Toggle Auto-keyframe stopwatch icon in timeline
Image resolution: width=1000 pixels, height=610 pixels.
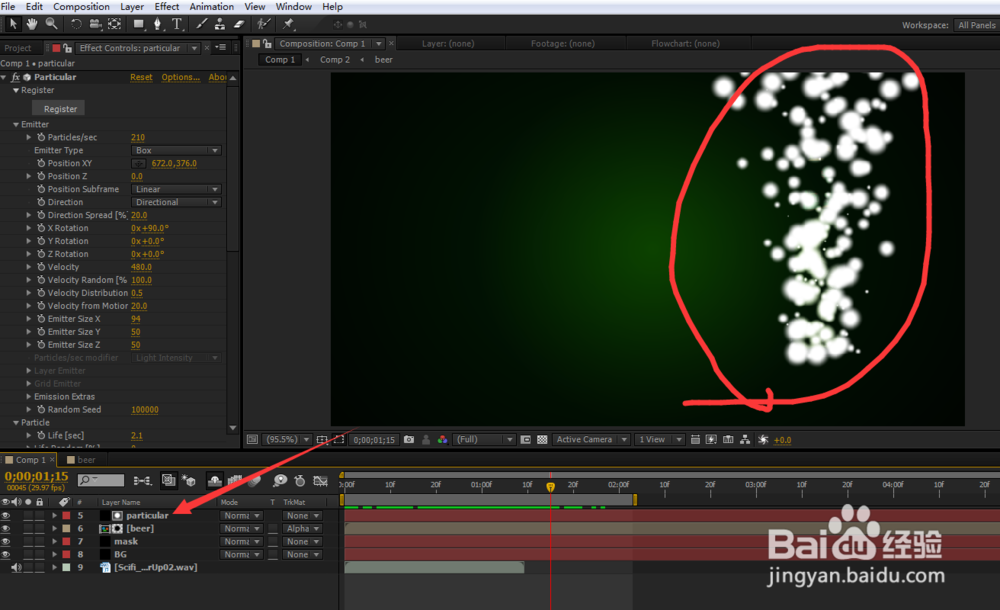click(300, 480)
